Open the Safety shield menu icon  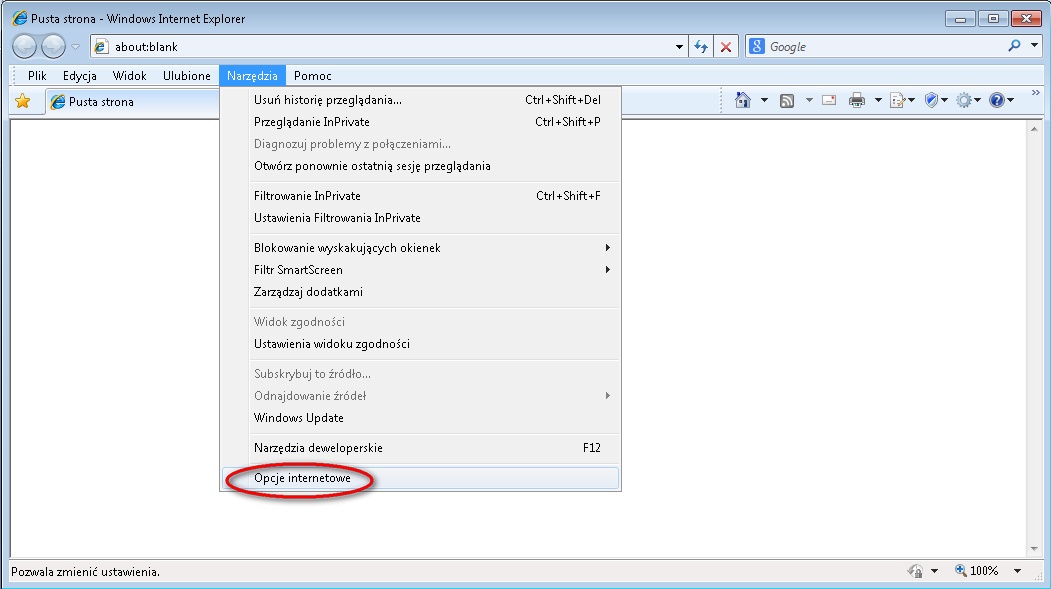931,100
